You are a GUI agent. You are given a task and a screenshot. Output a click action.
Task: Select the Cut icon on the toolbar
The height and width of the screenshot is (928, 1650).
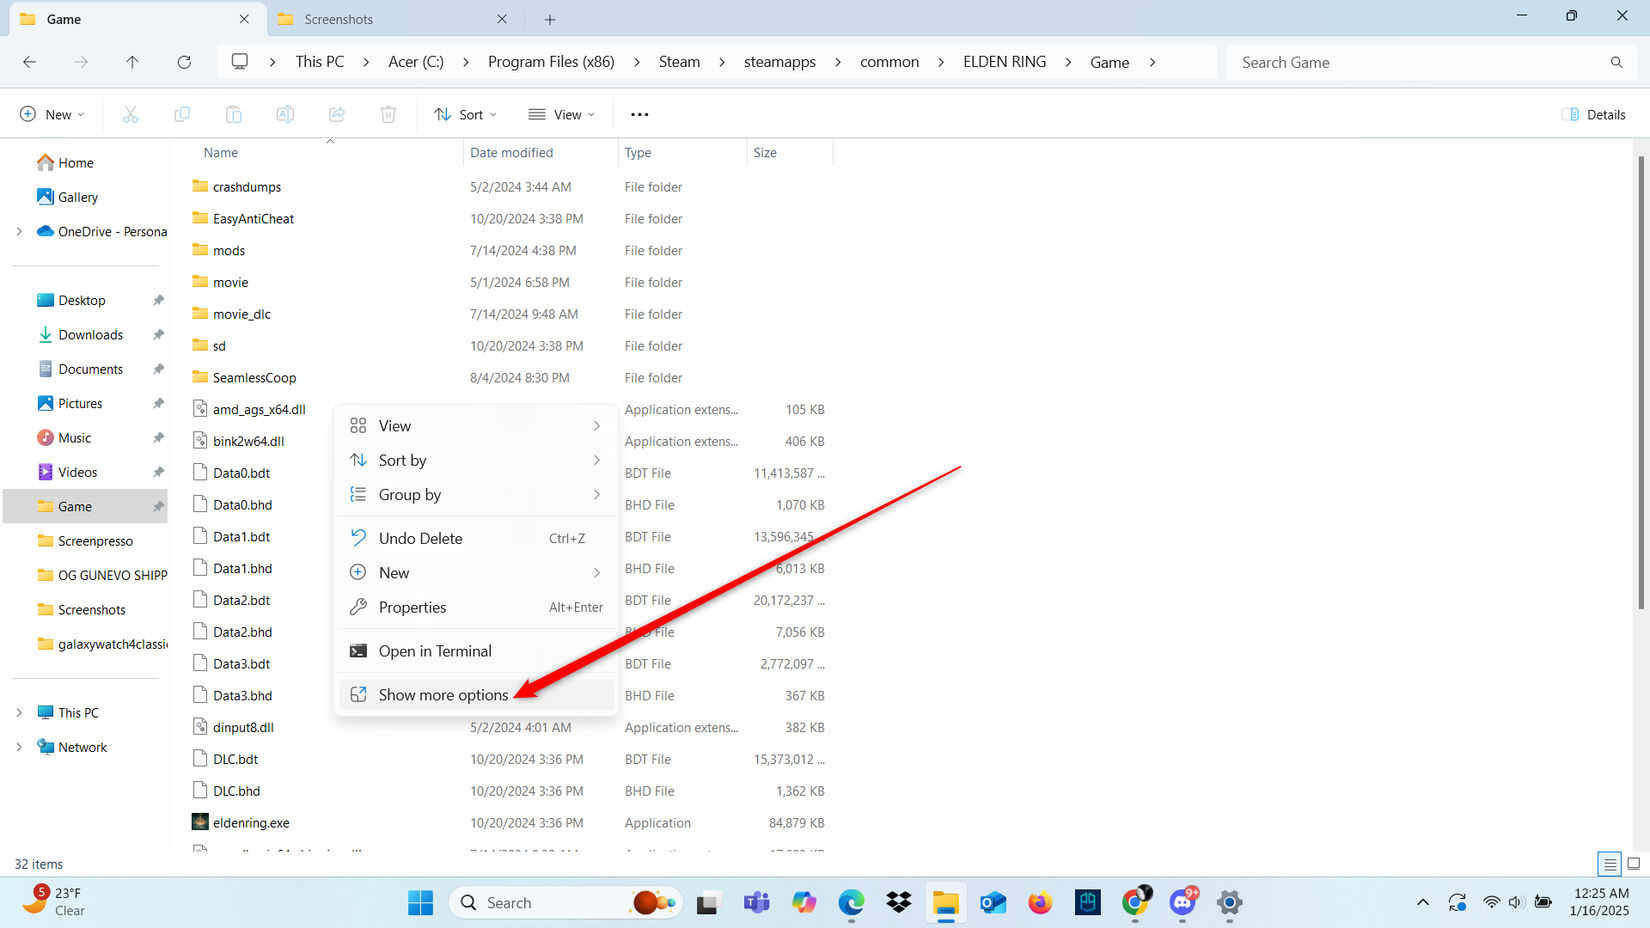[130, 113]
